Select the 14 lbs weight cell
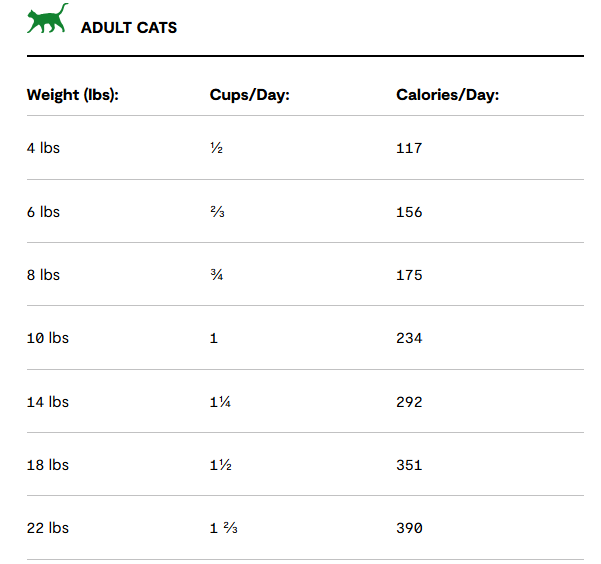This screenshot has width=601, height=564. 48,402
